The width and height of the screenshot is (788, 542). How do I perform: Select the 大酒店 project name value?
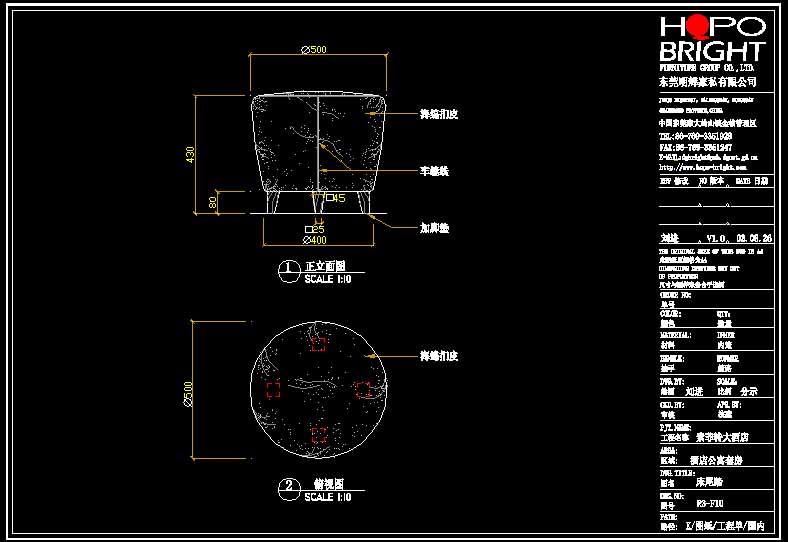(722, 437)
